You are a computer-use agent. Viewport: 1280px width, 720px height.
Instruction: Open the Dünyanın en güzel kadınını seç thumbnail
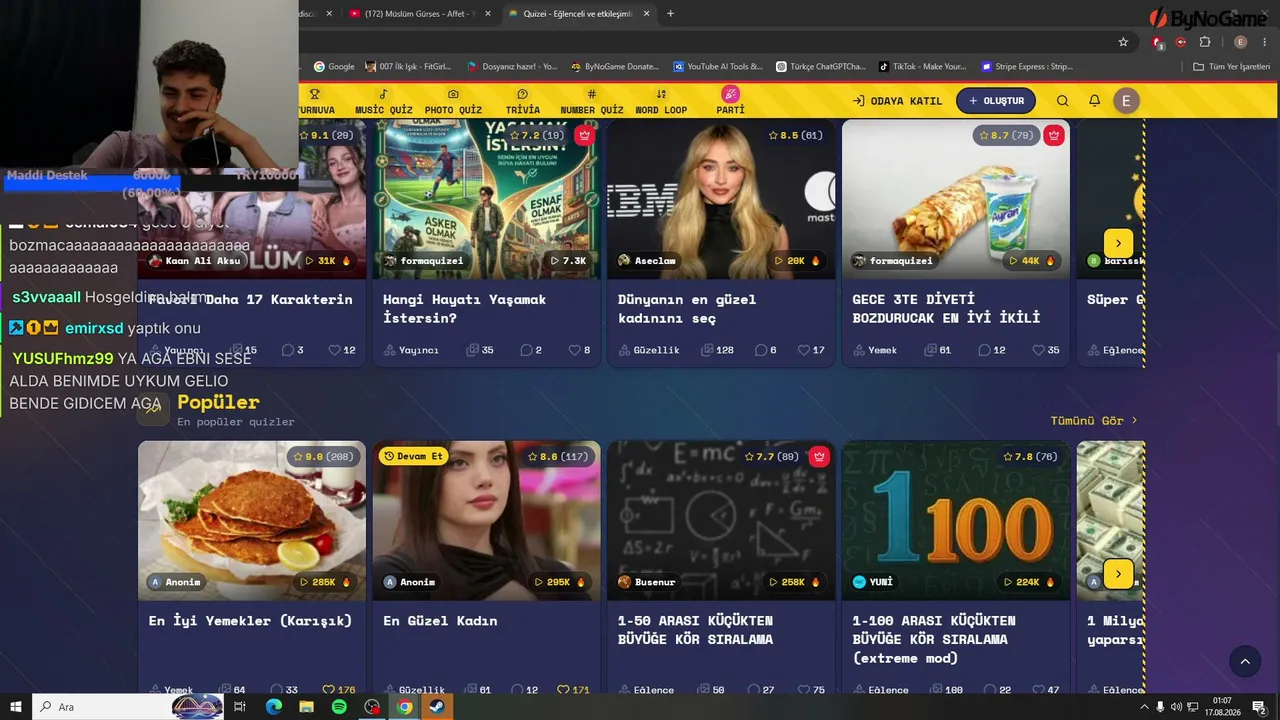[x=721, y=199]
